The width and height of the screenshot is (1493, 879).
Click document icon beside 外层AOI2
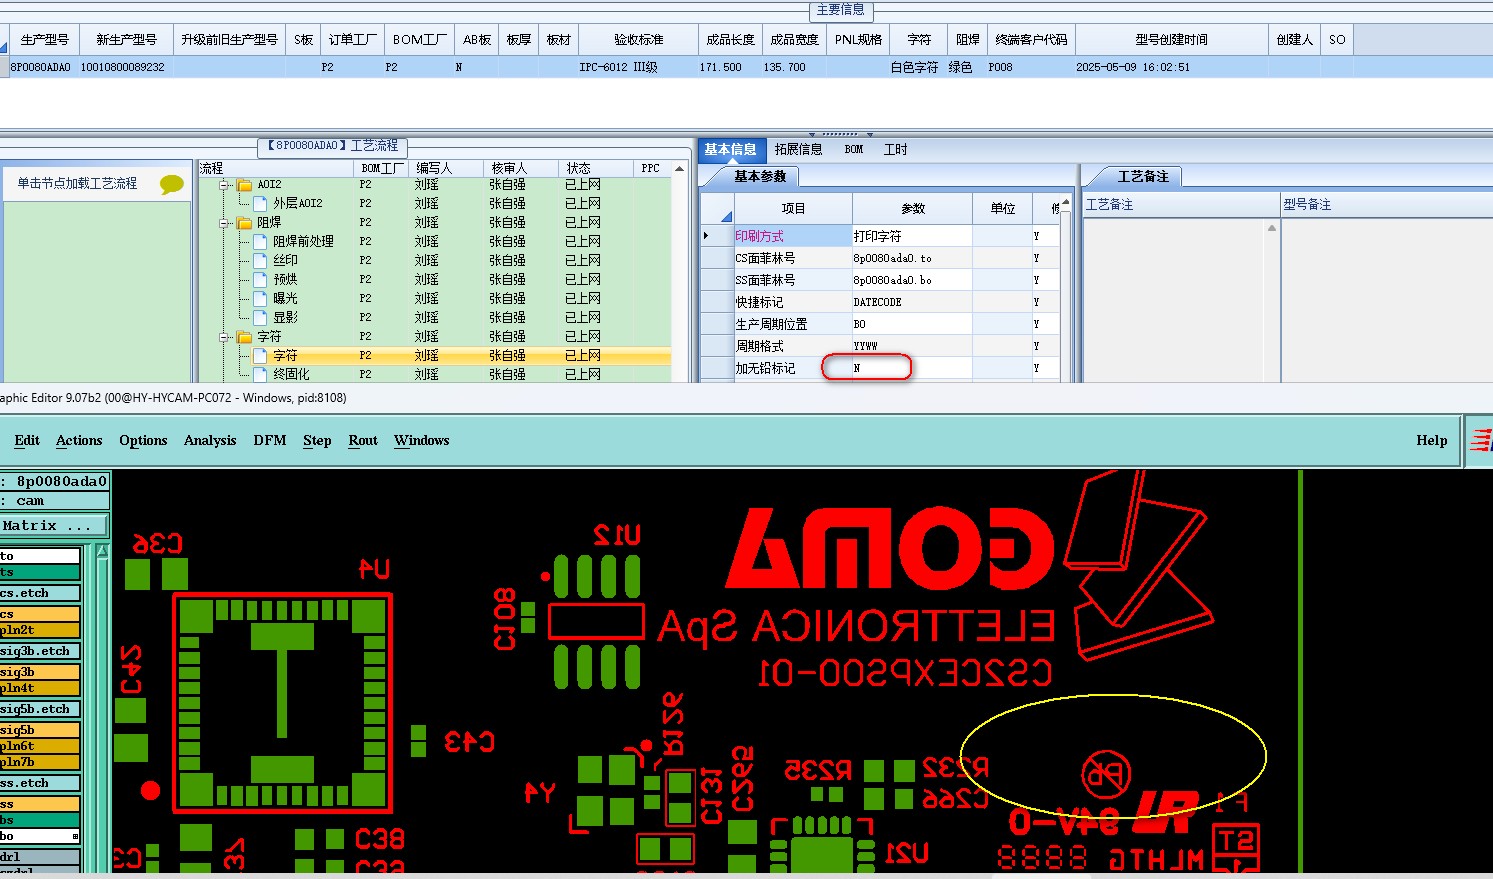[261, 204]
